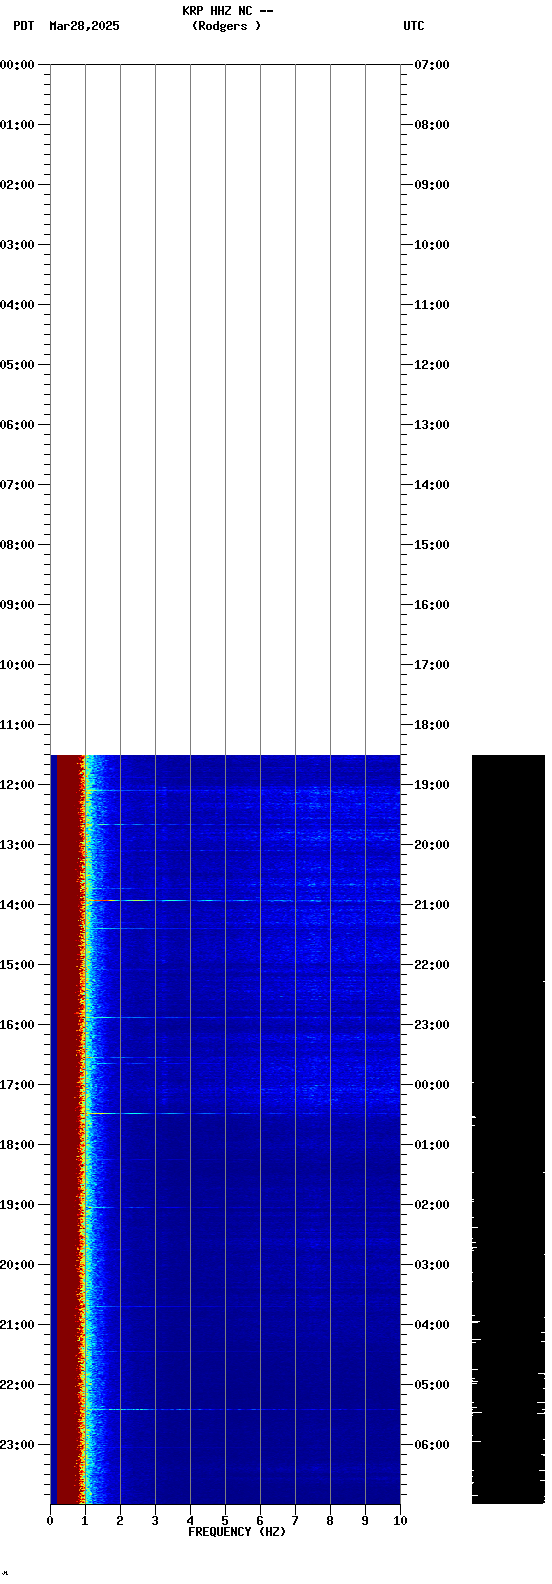Select the UTC '03:00' time label
Image resolution: width=552 pixels, height=1584 pixels.
point(432,1265)
